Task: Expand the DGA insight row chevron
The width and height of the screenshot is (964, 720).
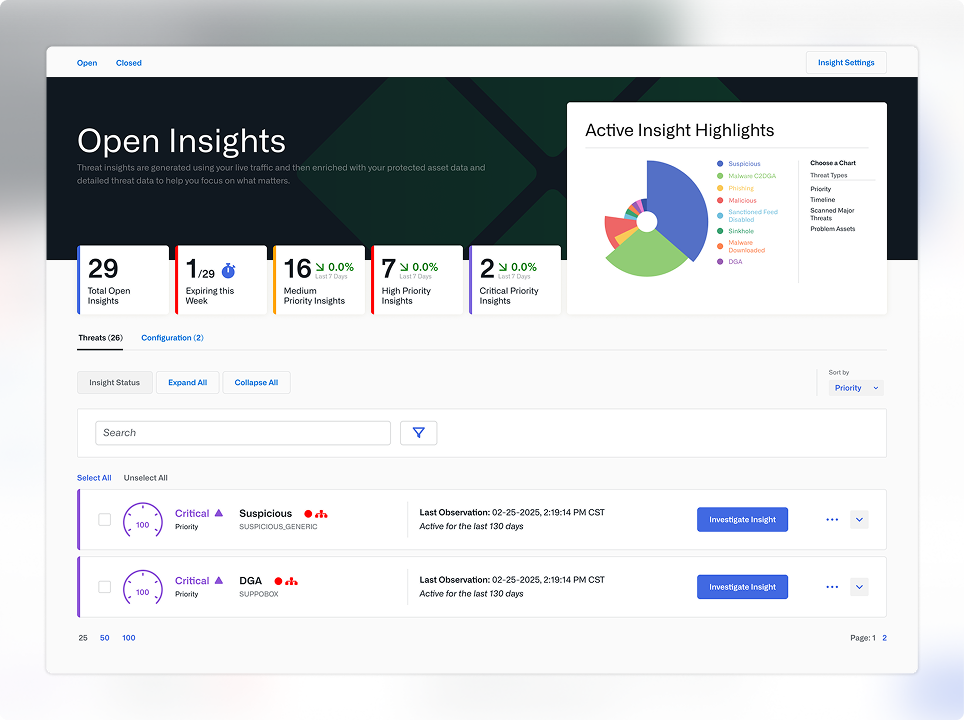Action: (x=859, y=587)
